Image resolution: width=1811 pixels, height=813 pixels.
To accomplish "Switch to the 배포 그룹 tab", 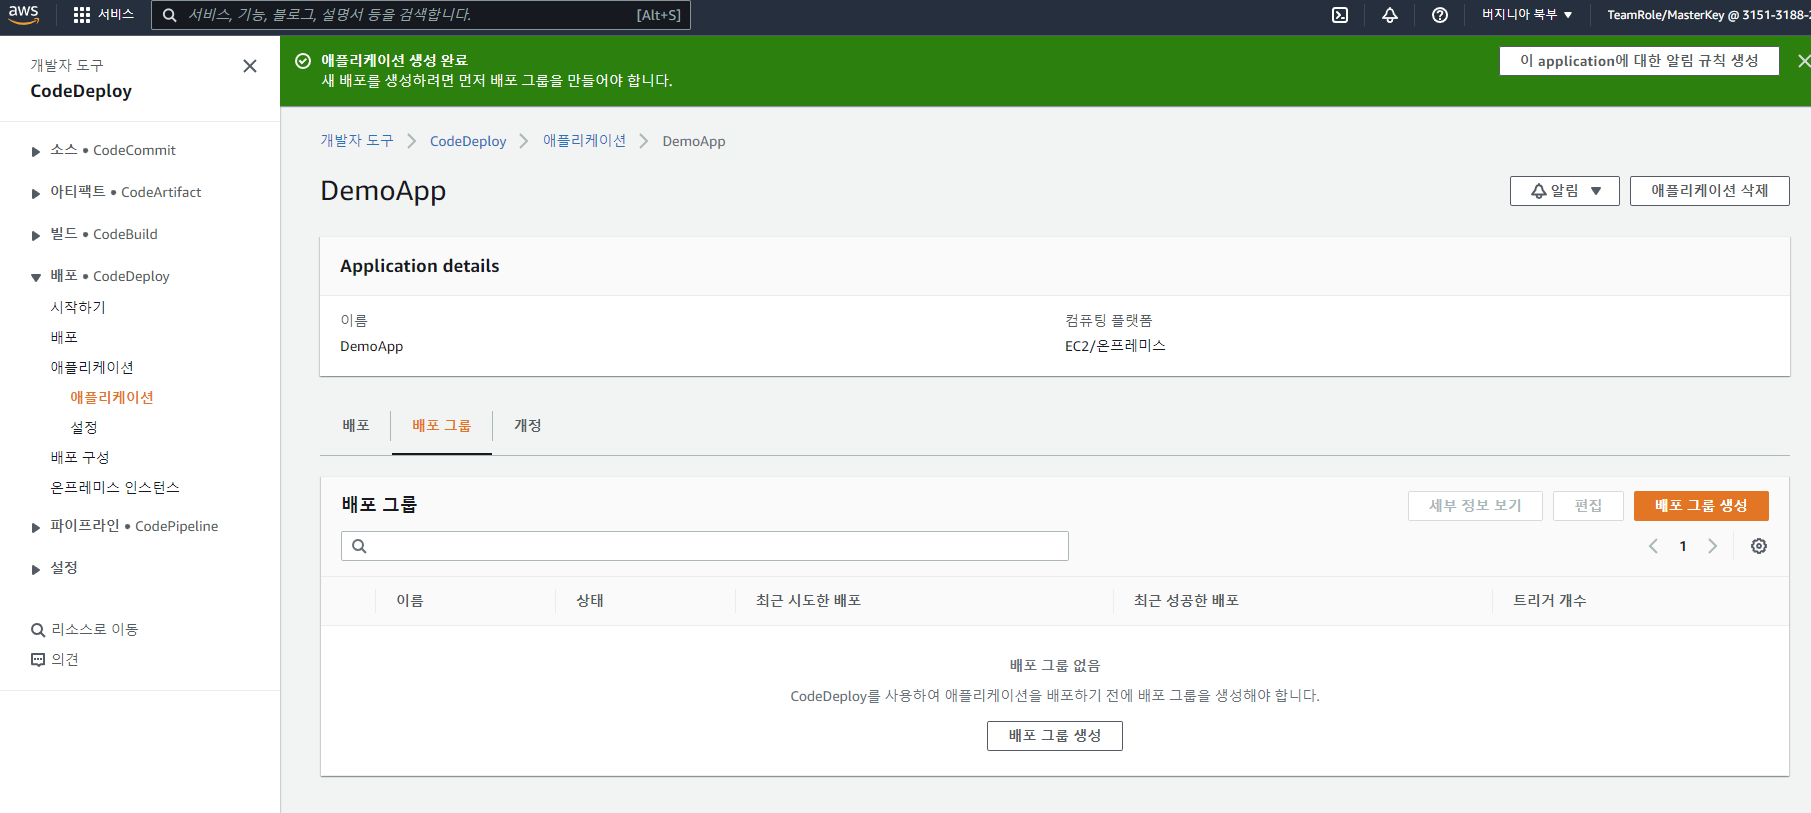I will (441, 426).
